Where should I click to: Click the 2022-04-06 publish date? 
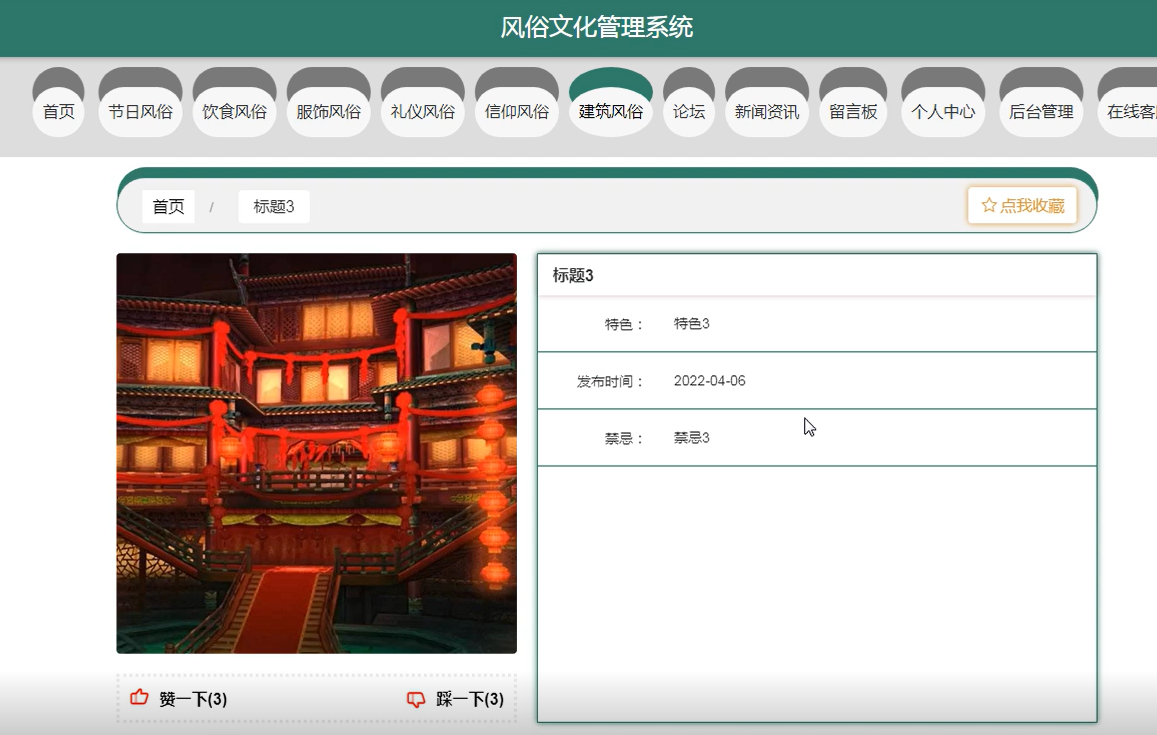tap(709, 381)
